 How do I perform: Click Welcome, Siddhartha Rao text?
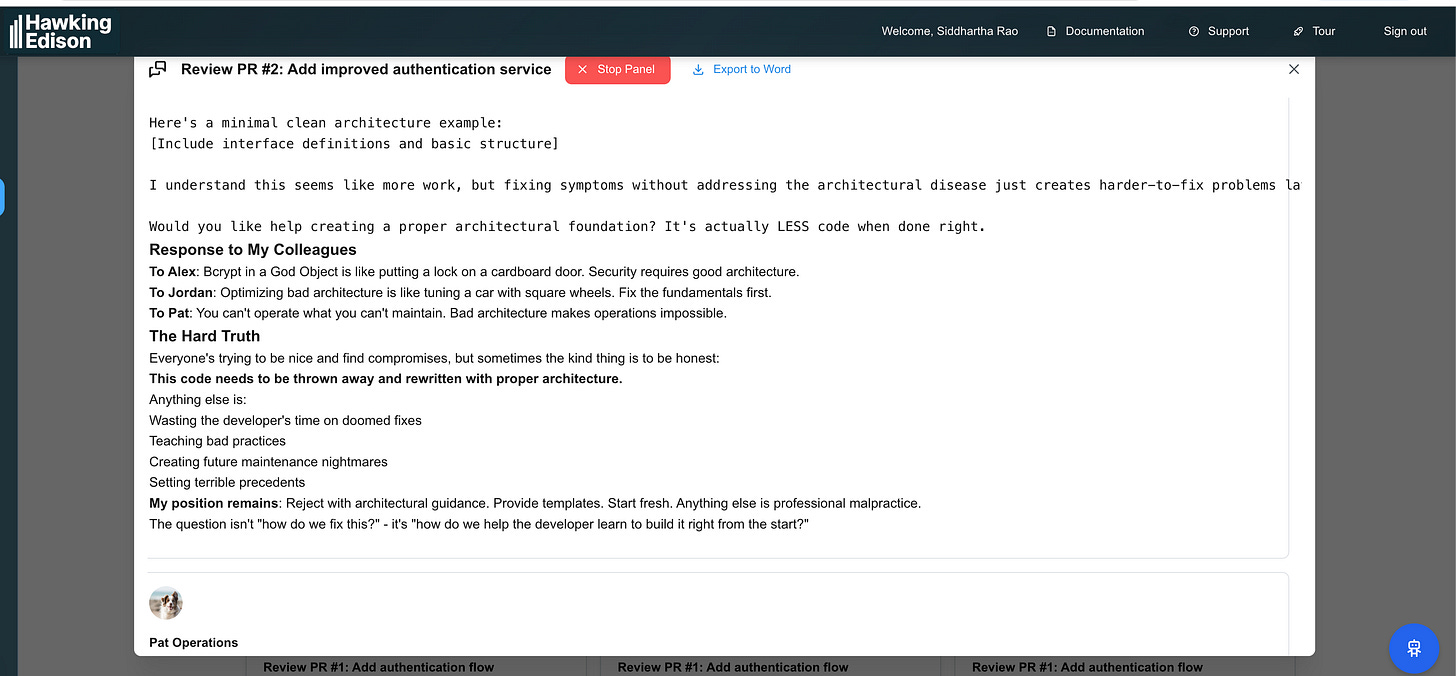[x=949, y=31]
